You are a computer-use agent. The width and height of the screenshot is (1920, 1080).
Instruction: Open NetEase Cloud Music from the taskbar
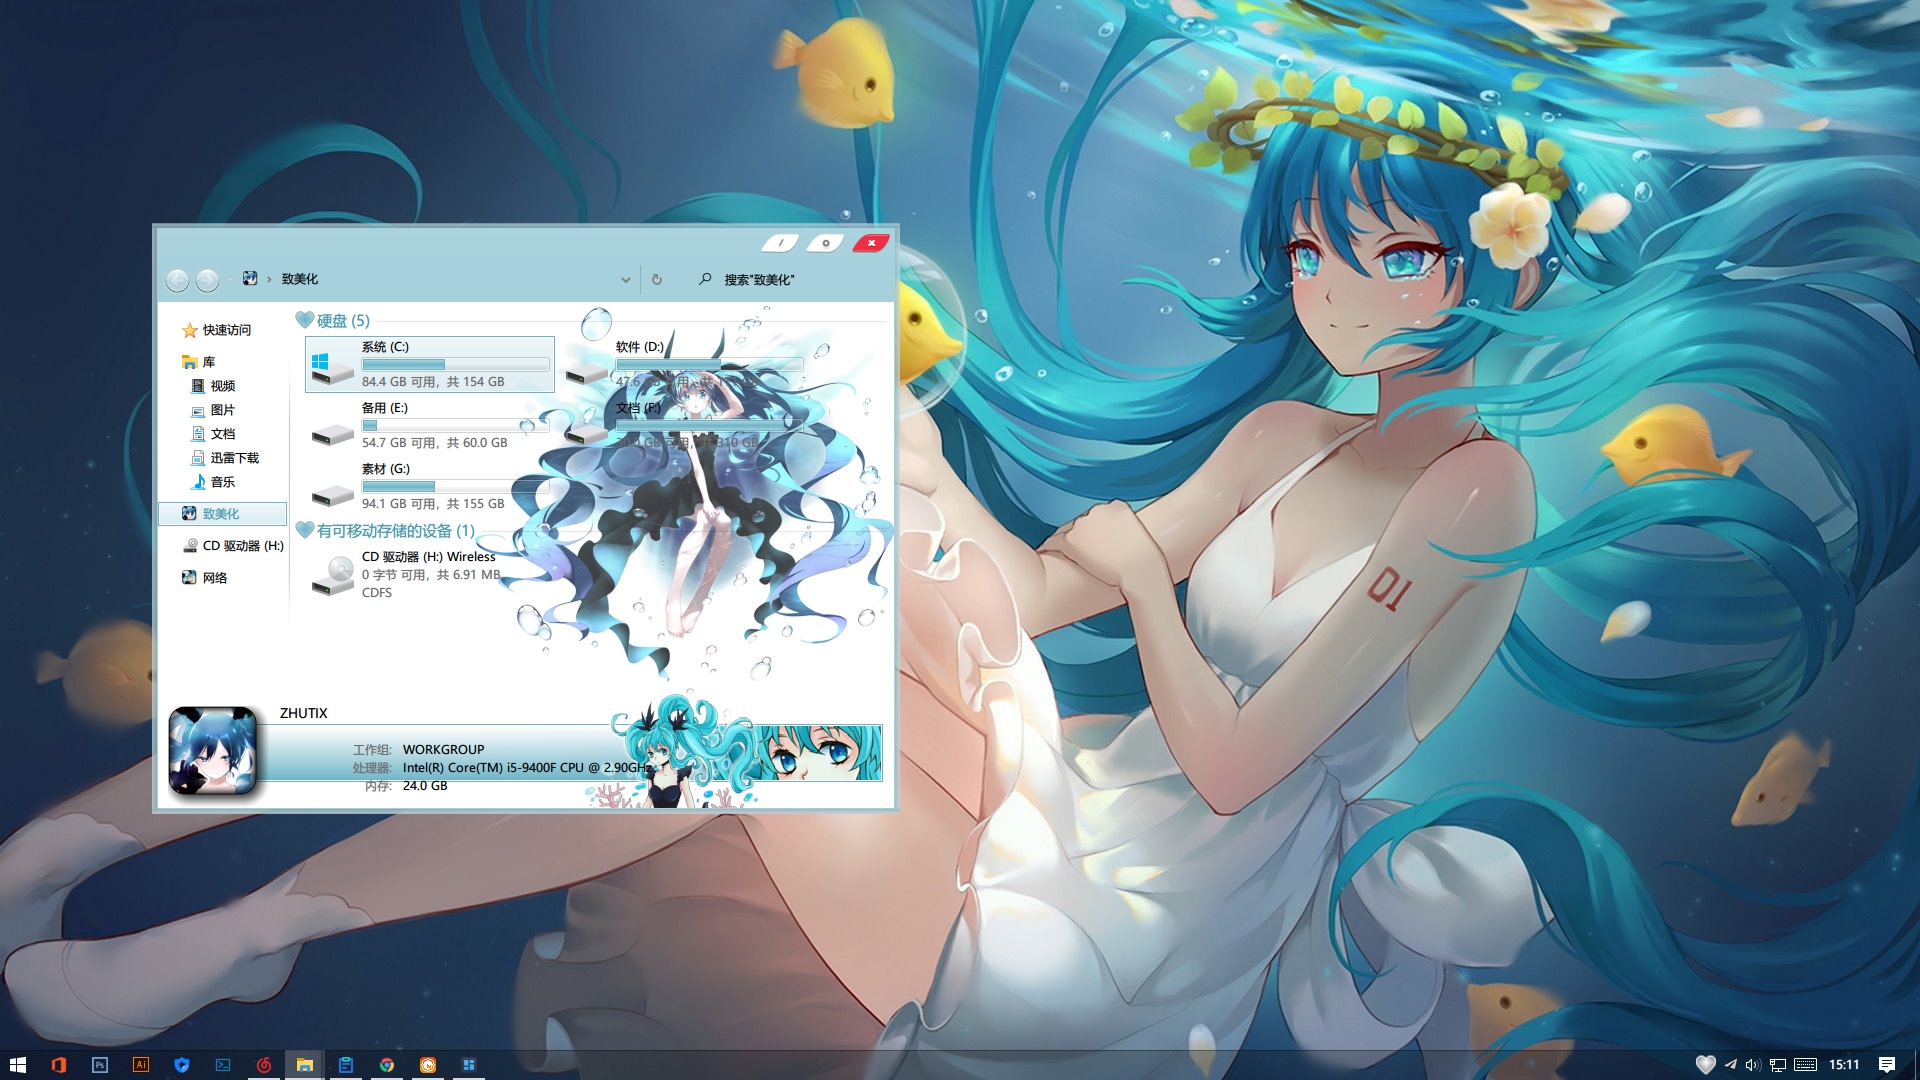pos(264,1063)
